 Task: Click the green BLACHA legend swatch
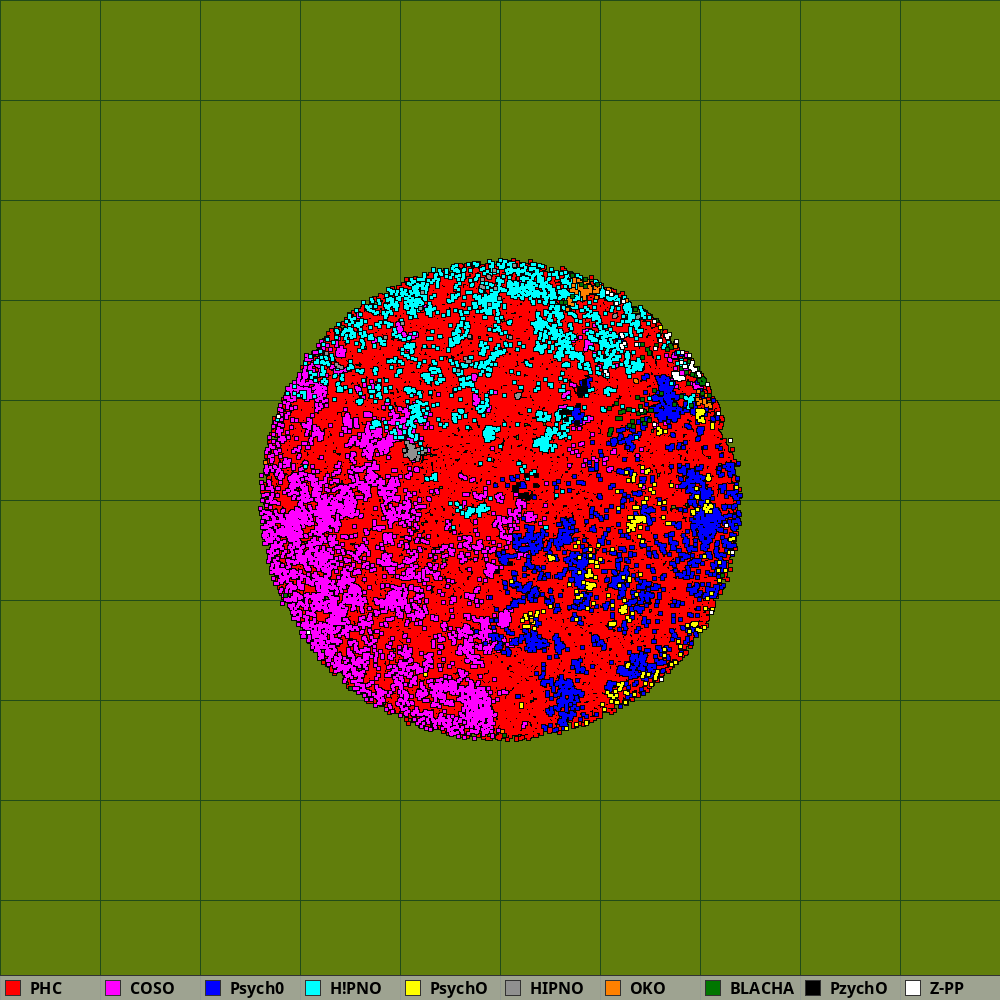(x=713, y=988)
